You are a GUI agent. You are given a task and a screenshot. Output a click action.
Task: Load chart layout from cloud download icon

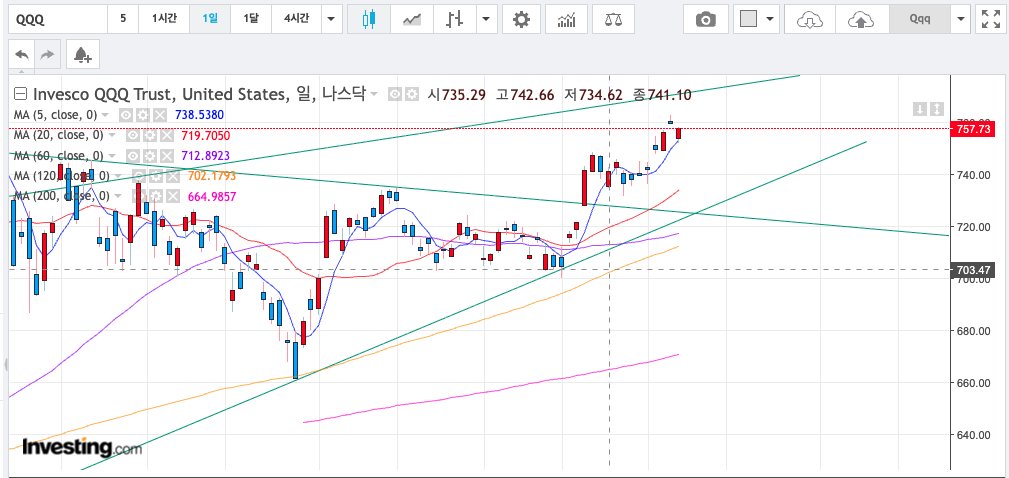pos(810,20)
